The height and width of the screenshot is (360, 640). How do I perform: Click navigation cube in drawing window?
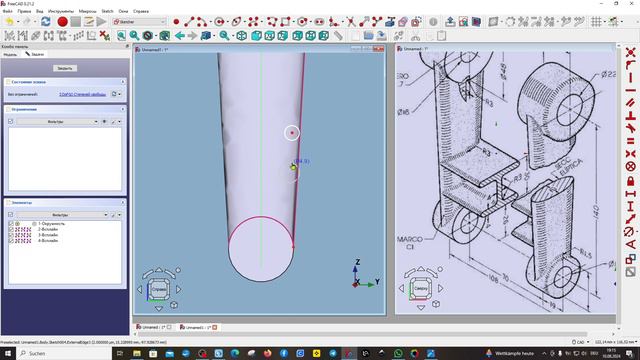[x=421, y=288]
